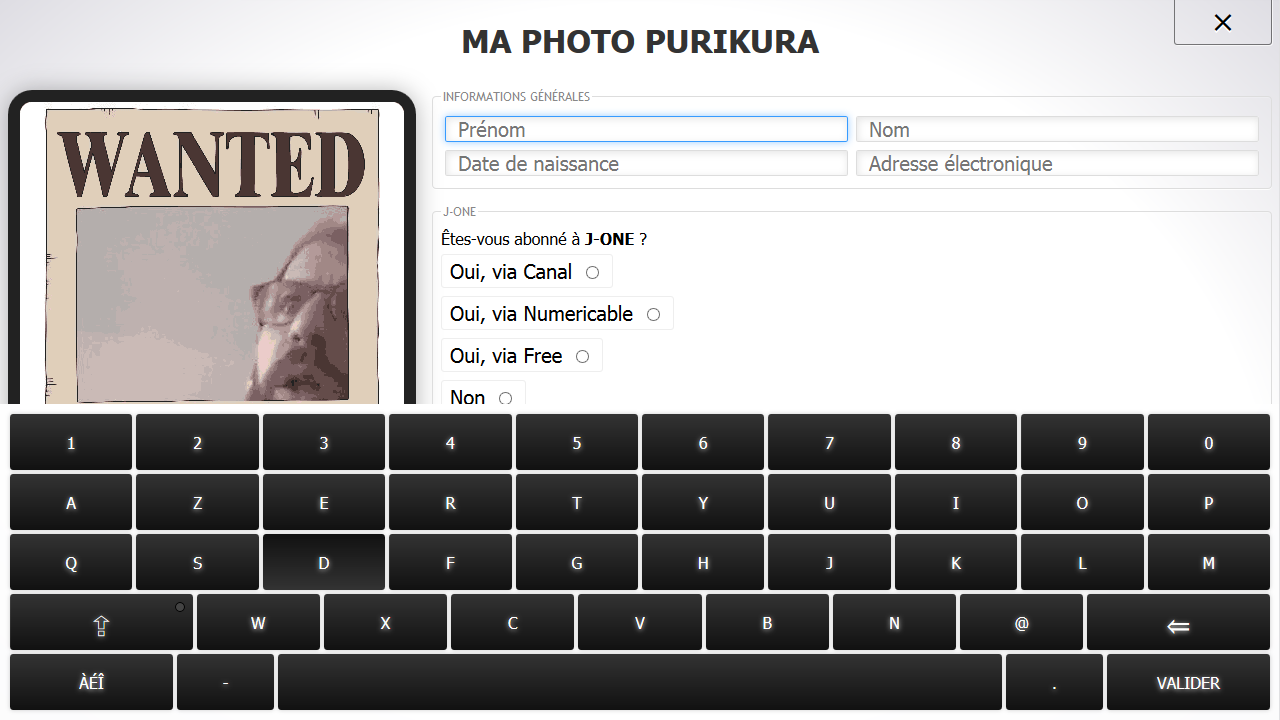Focus the Prénom input field

646,129
